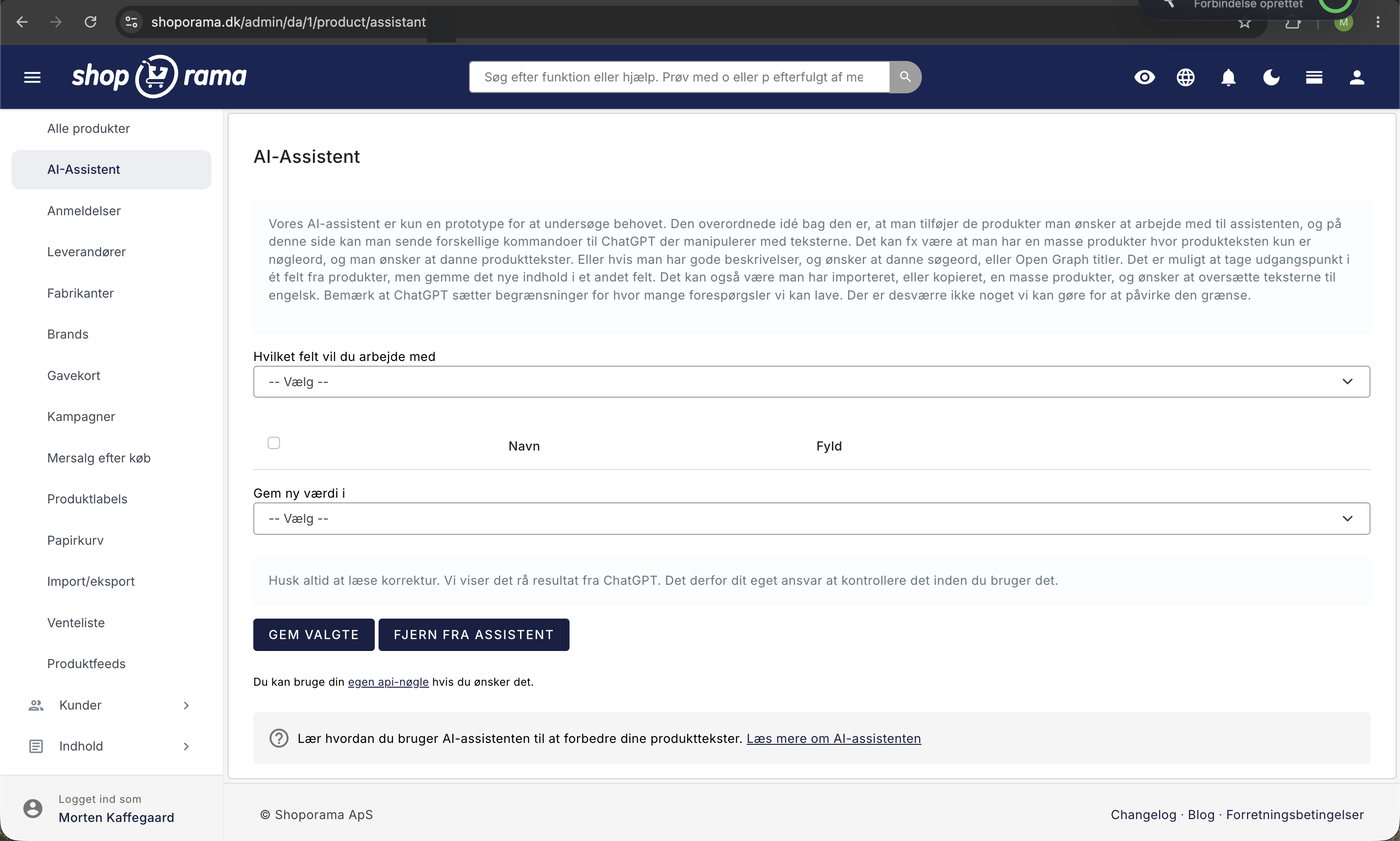
Task: Click the search magnifier button
Action: point(905,77)
